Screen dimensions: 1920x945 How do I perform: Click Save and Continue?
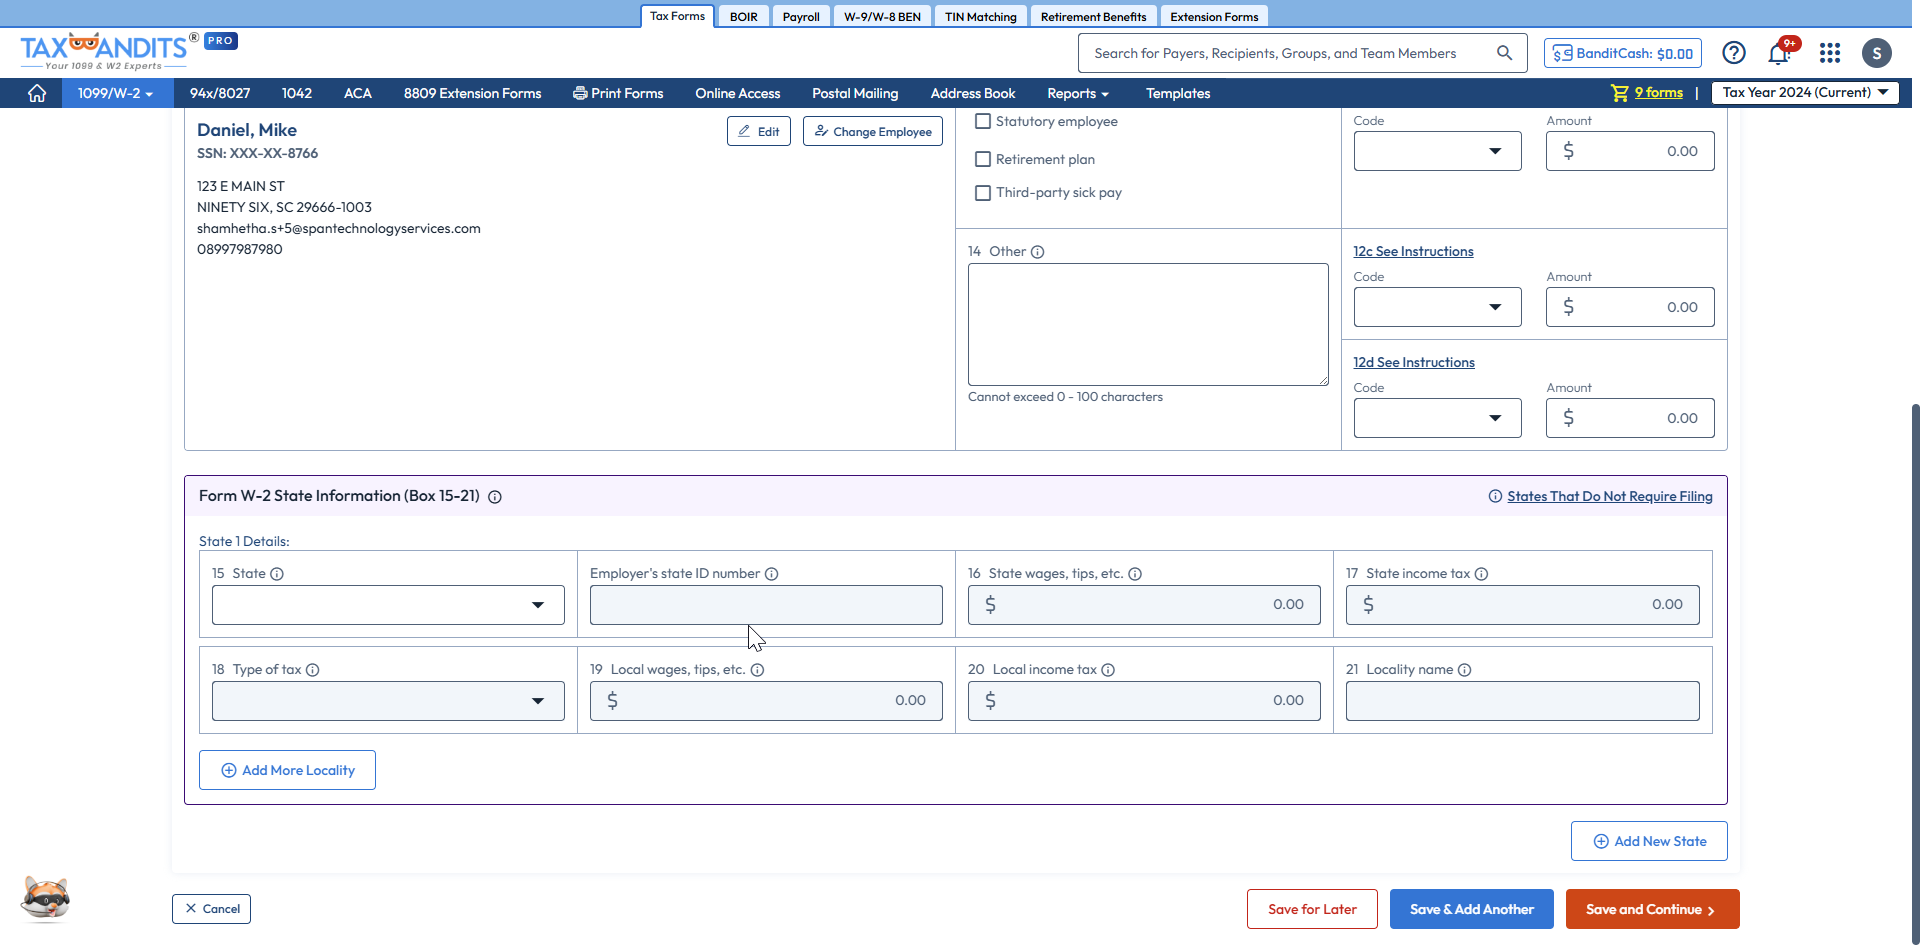[x=1653, y=909]
